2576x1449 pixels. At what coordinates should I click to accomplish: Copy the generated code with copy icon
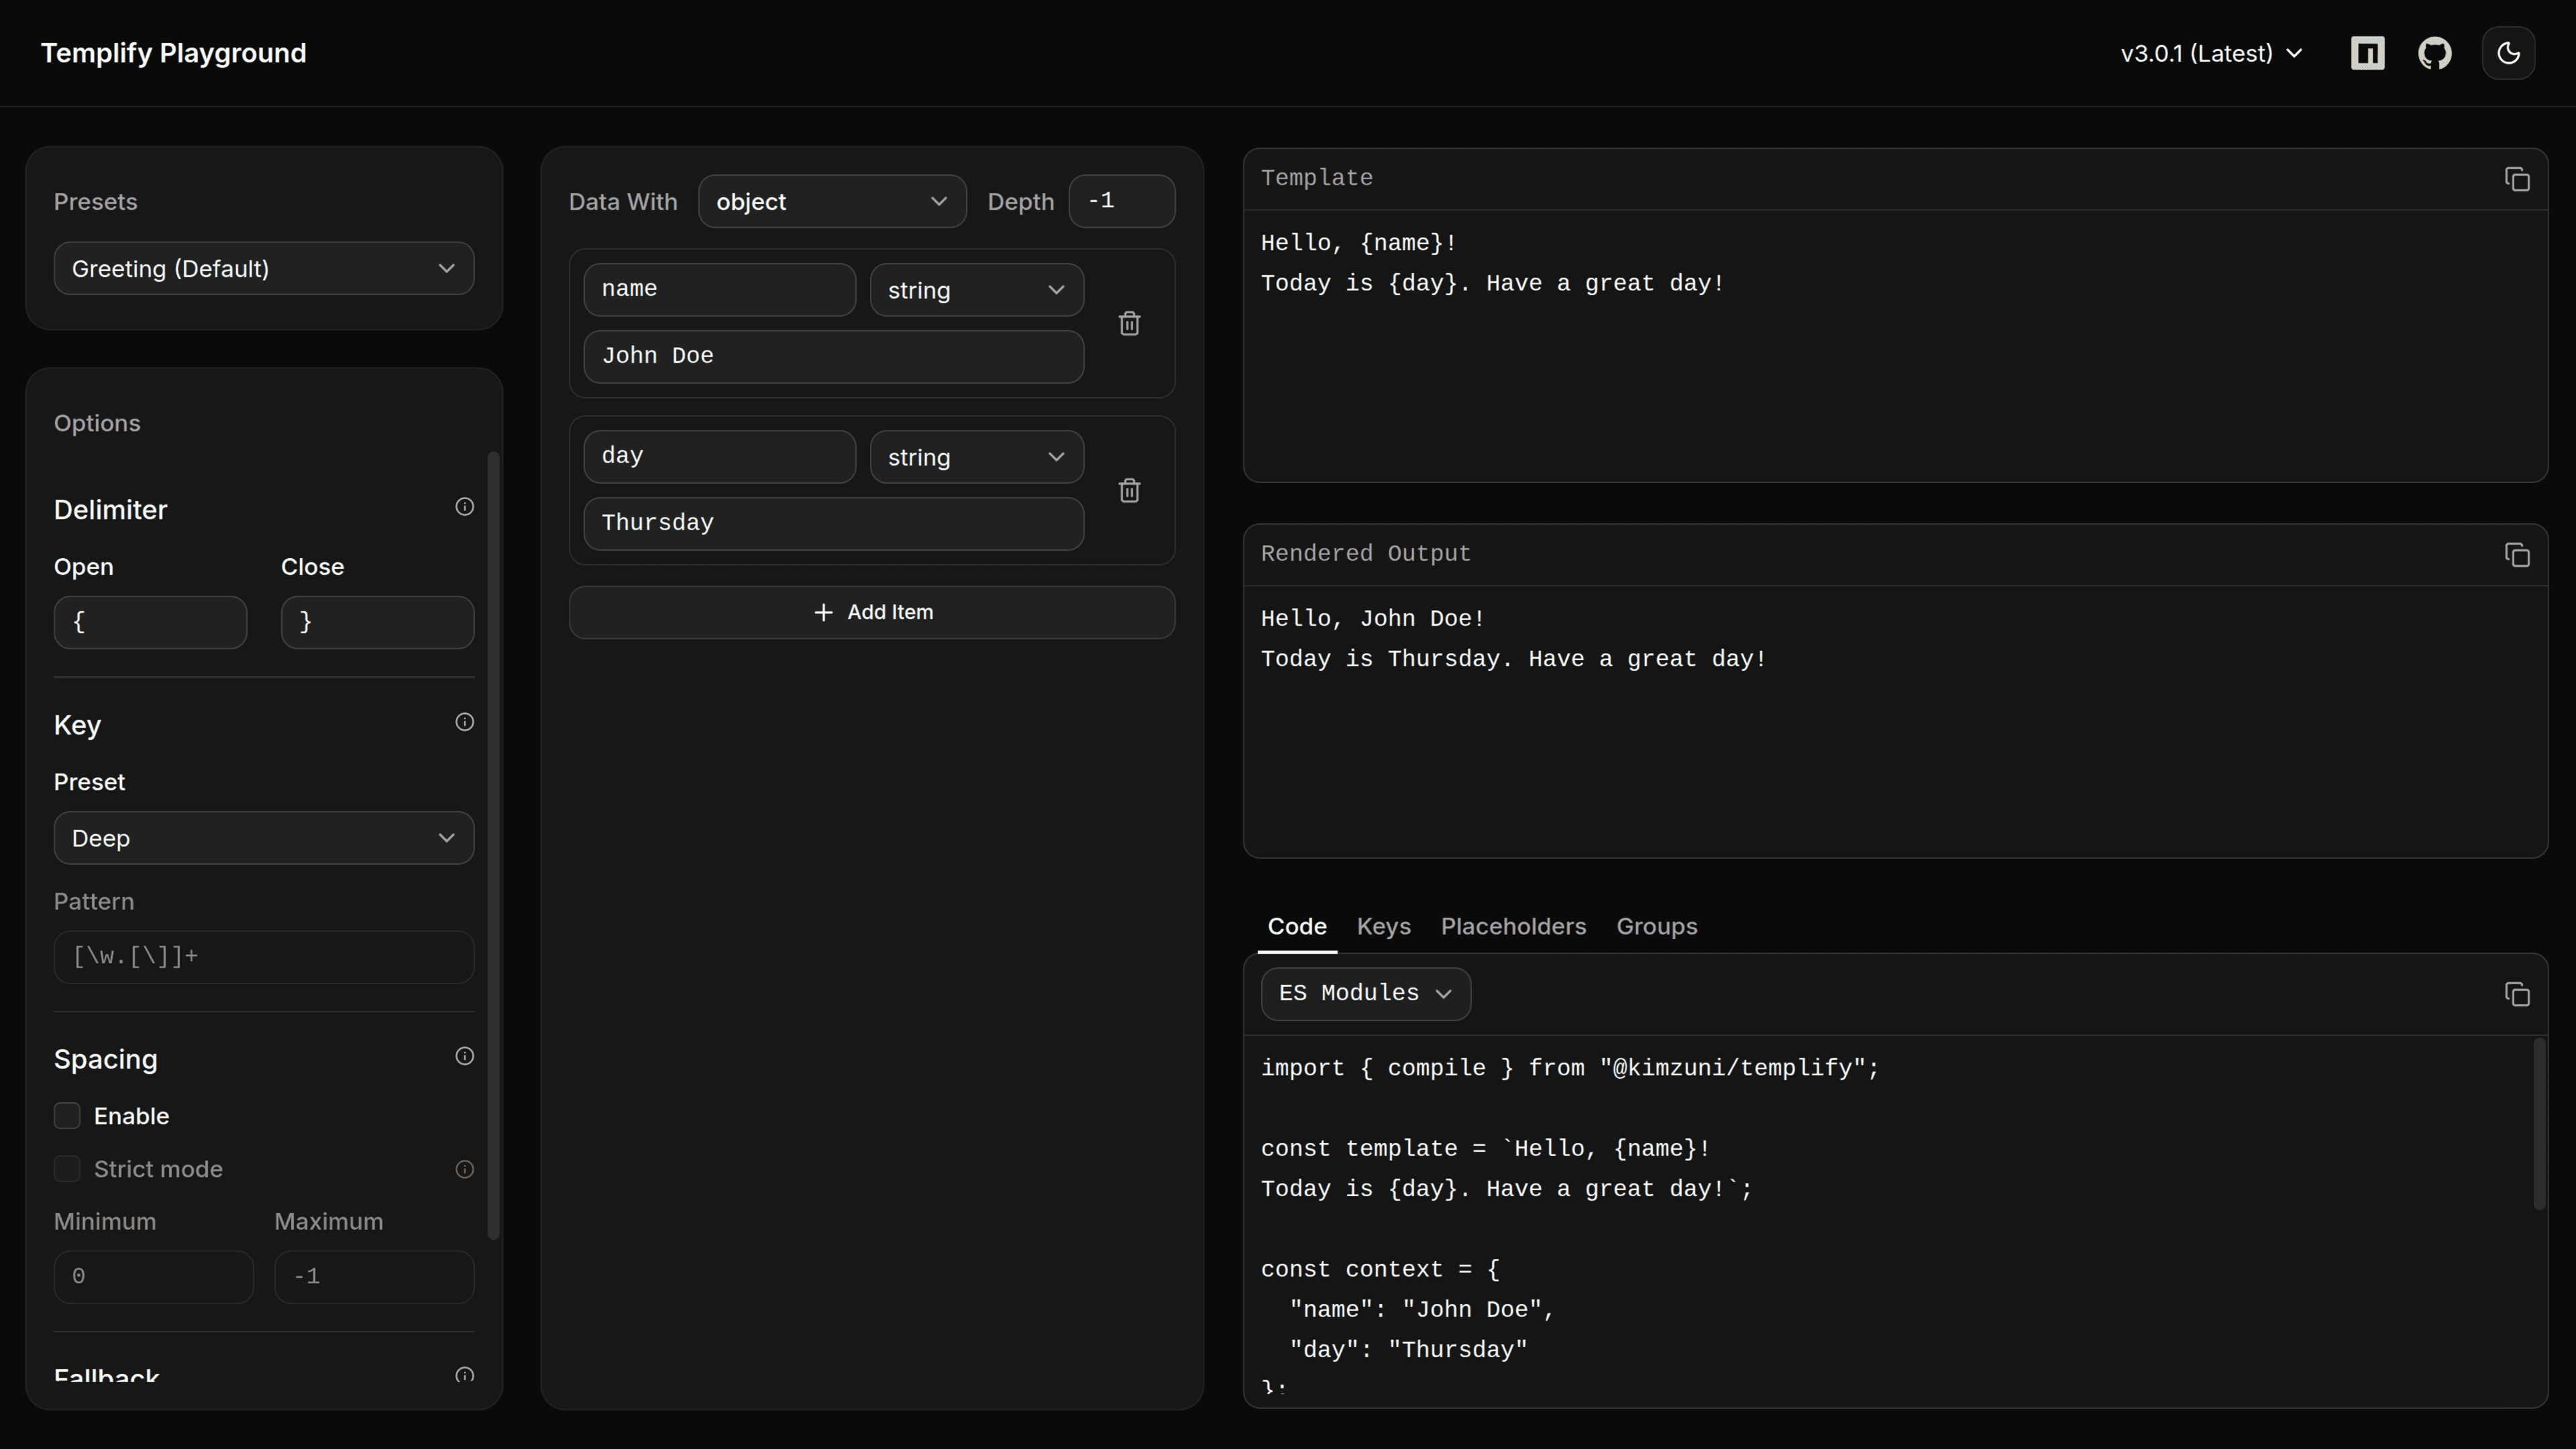2516,994
